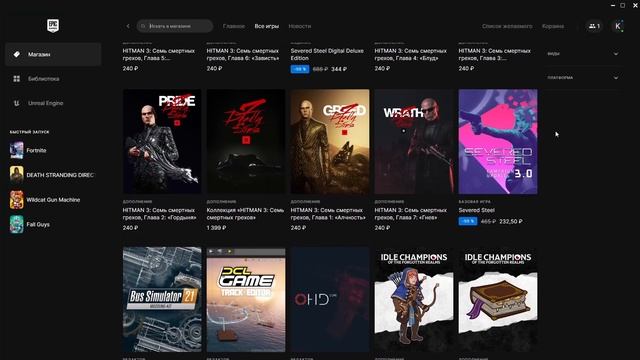This screenshot has width=640, height=360.
Task: Launch Fortnite from quick launch
Action: [x=53, y=150]
